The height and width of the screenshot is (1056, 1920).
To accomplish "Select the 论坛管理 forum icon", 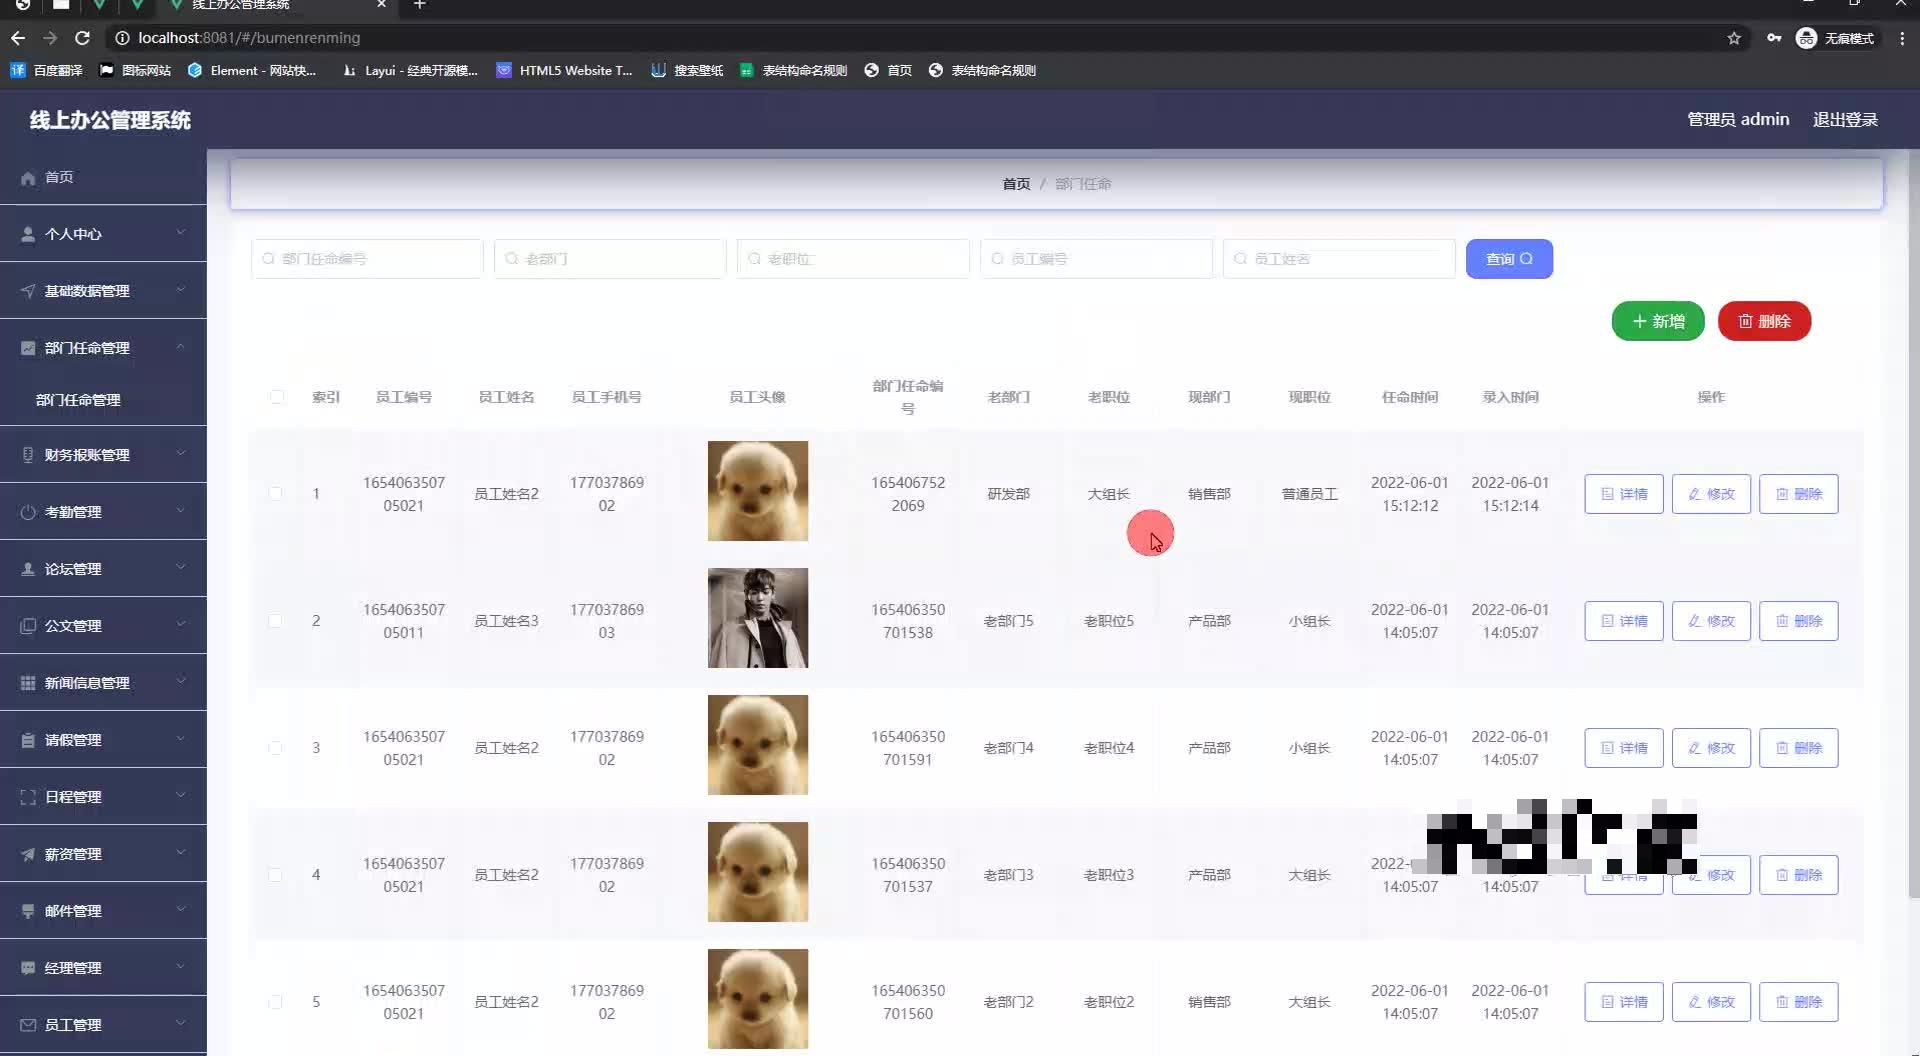I will pyautogui.click(x=27, y=568).
